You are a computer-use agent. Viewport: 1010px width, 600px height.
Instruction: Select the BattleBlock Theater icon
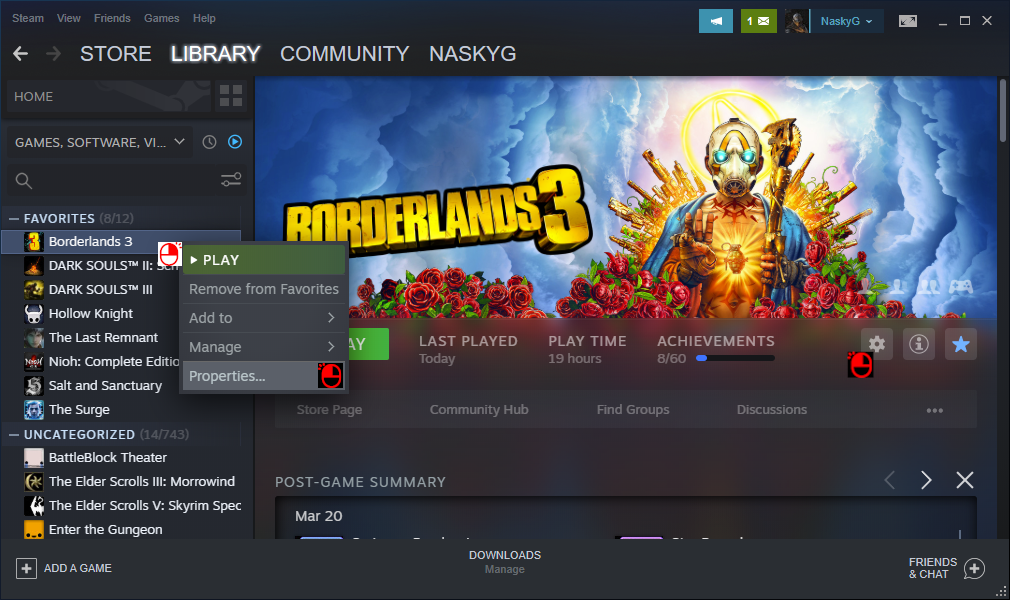coord(33,458)
